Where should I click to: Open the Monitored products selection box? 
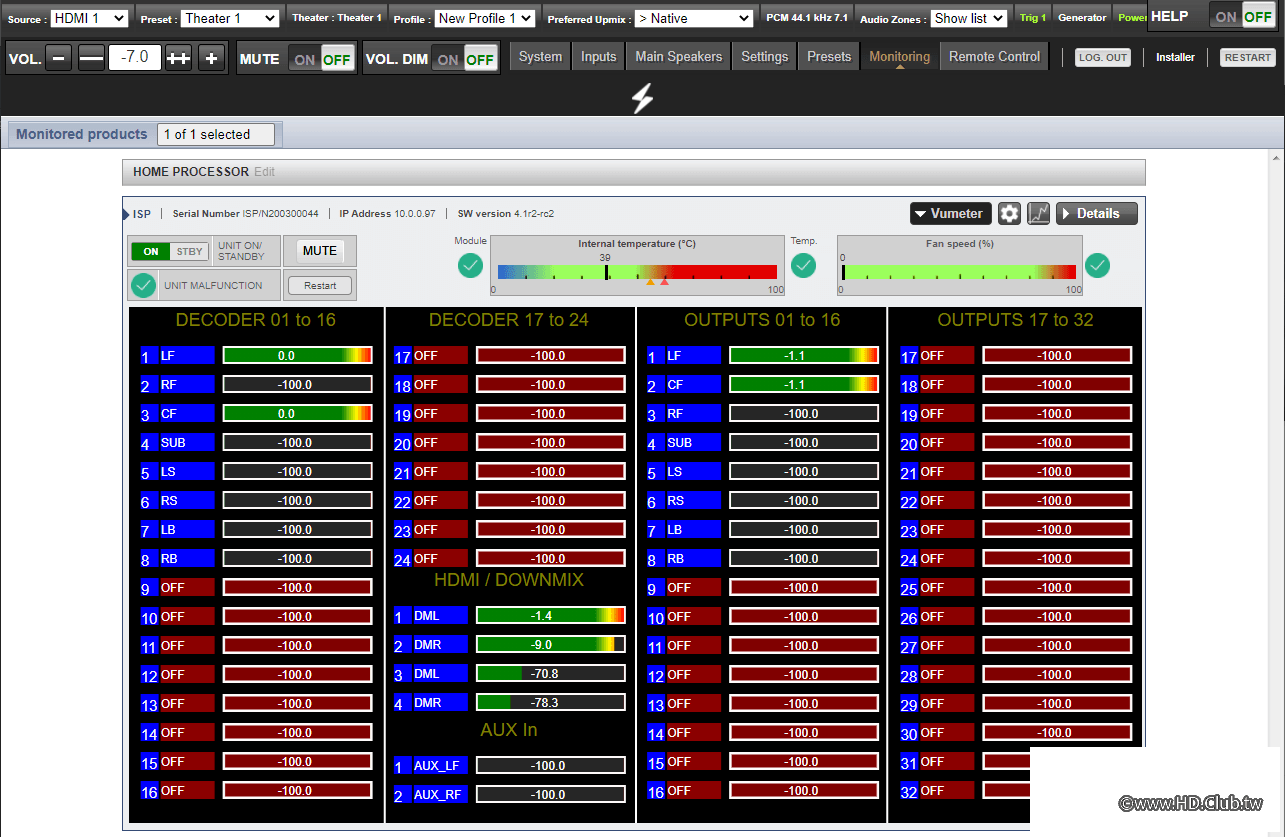[216, 134]
